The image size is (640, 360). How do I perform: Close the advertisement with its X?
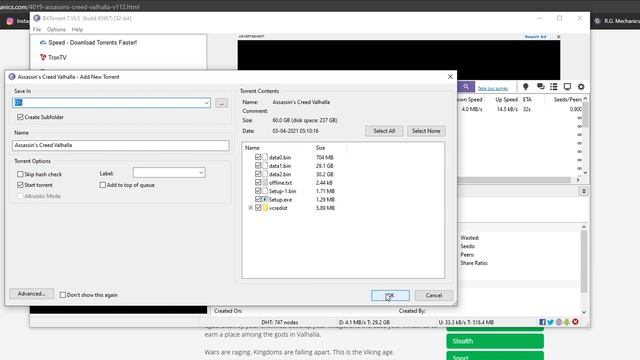point(558,37)
